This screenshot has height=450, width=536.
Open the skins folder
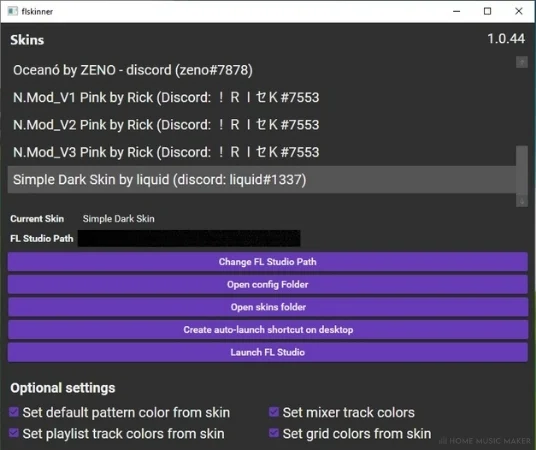268,307
